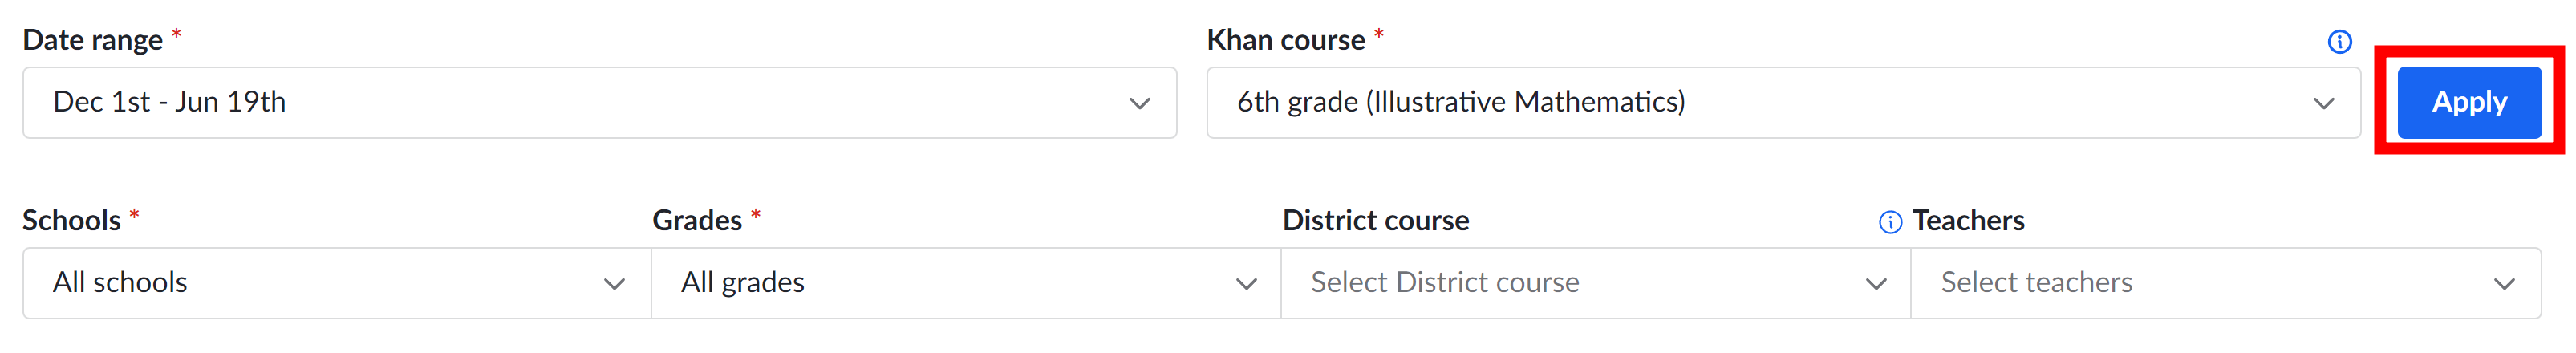Open the Date range dropdown
The width and height of the screenshot is (2576, 353).
599,102
